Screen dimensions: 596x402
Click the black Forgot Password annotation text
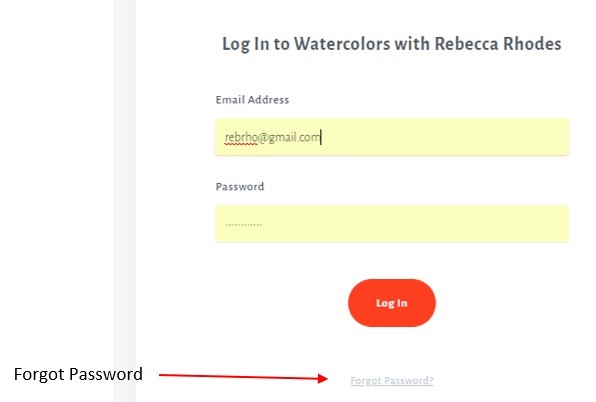[x=78, y=374]
